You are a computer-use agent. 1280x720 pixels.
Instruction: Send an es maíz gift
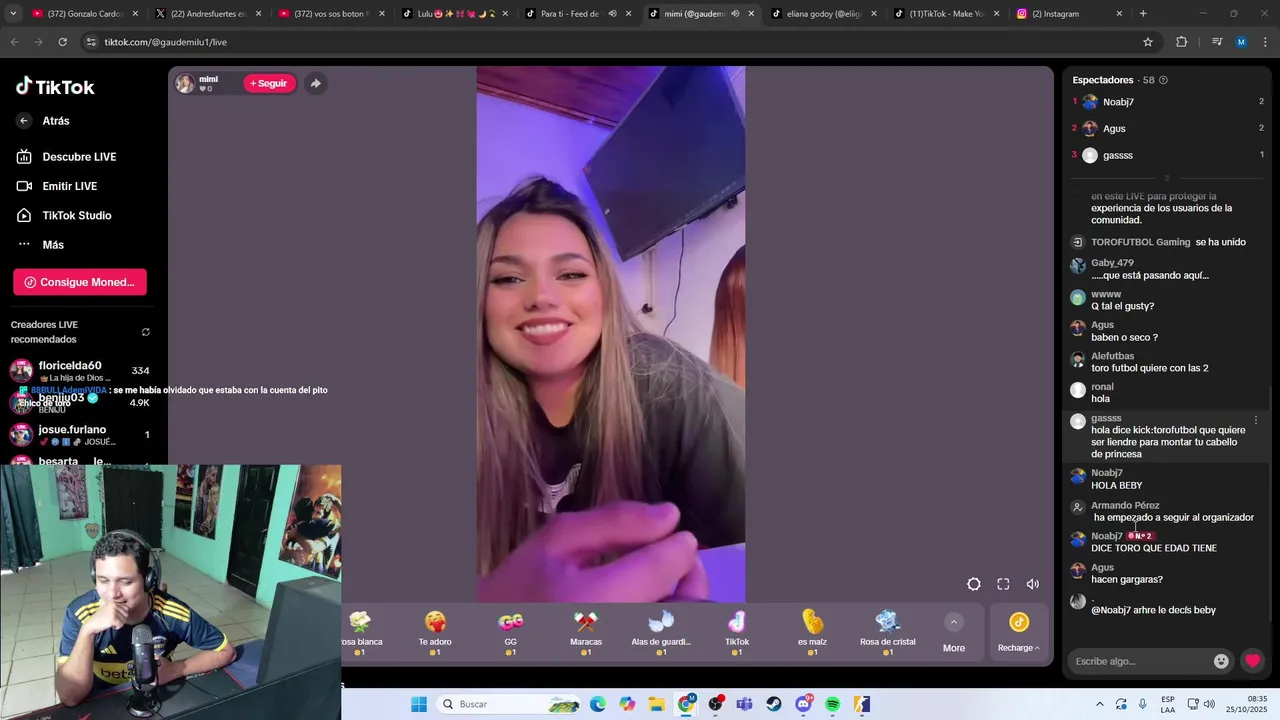[812, 633]
